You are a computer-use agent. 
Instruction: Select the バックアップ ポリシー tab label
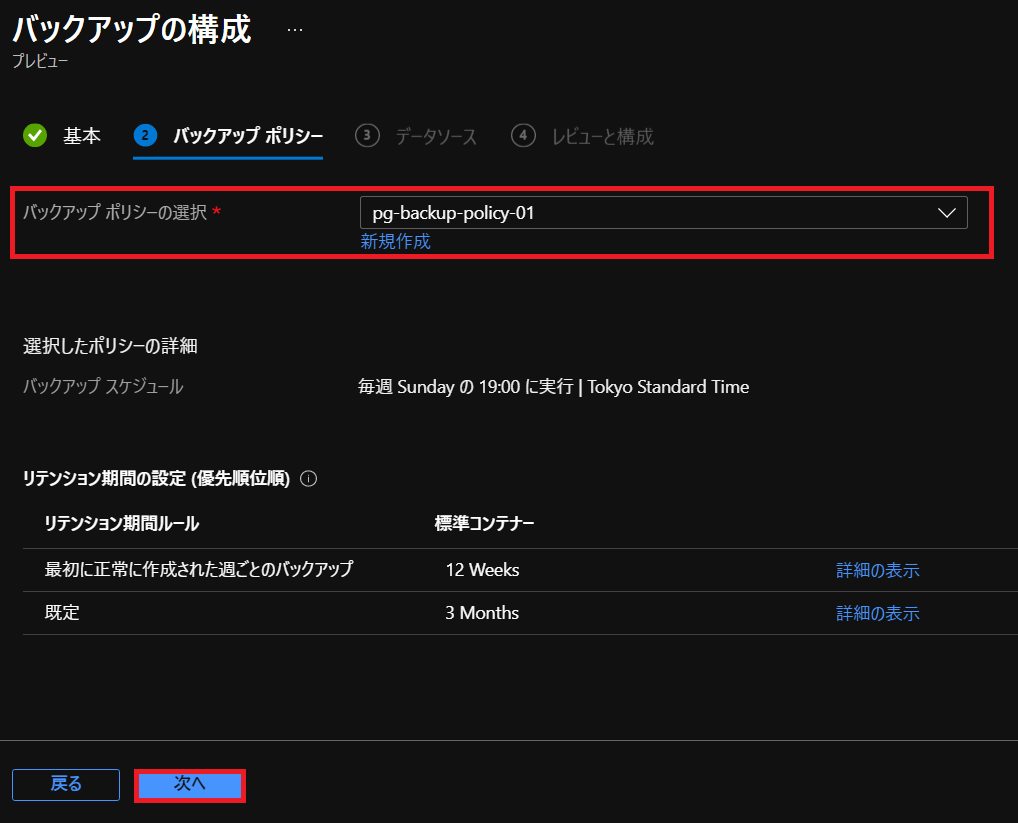(247, 137)
